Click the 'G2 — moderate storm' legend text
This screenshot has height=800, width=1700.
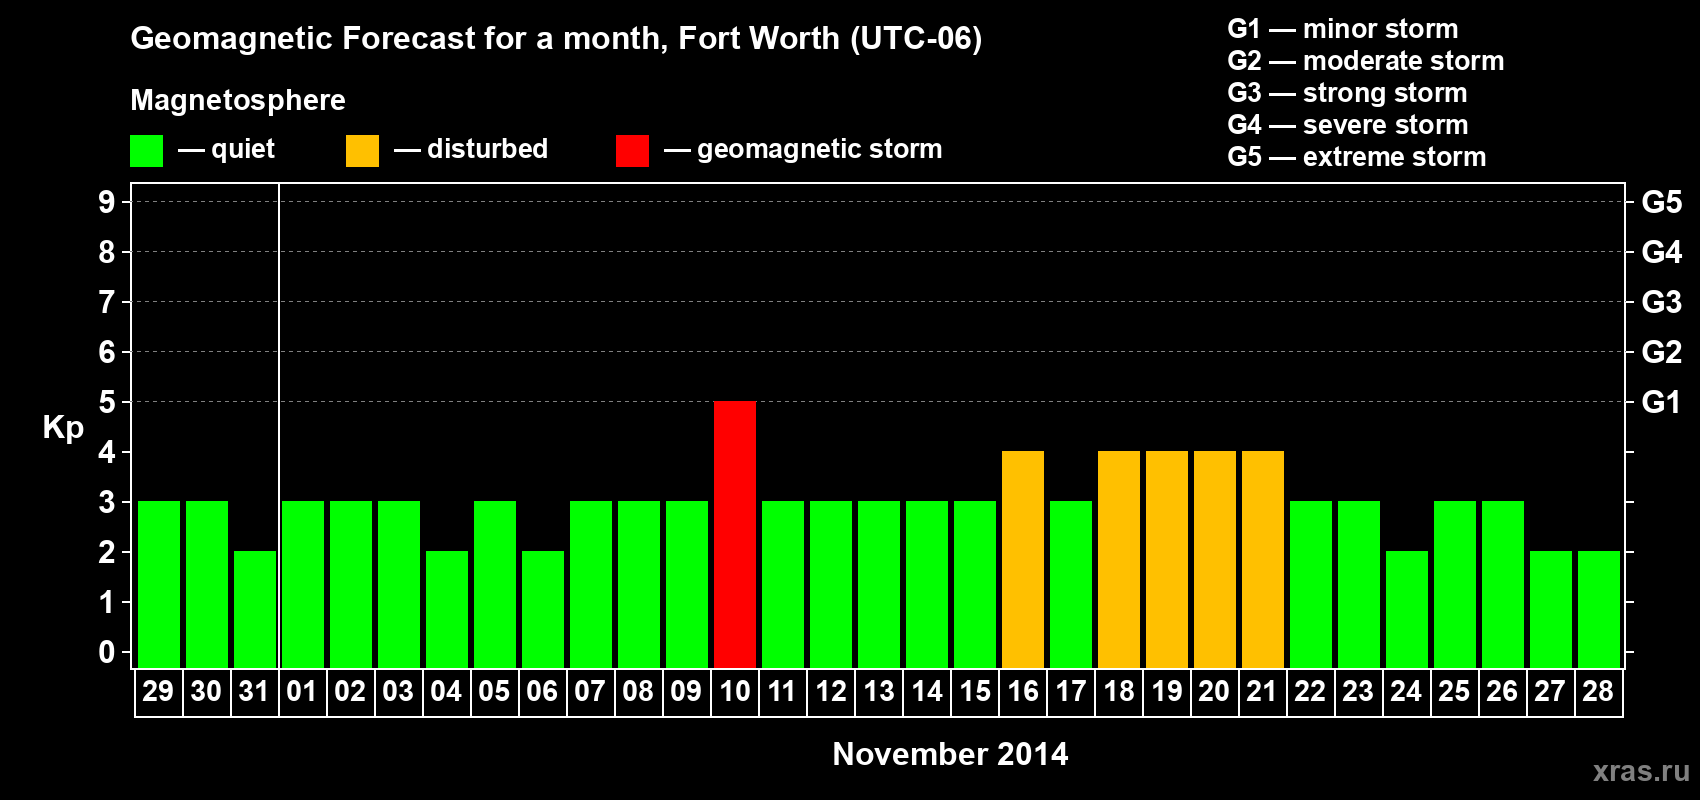pos(1366,61)
